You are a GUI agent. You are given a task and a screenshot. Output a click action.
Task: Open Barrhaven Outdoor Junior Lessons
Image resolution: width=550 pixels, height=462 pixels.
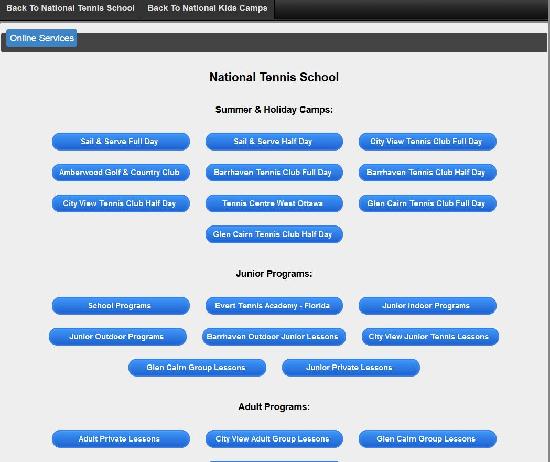pyautogui.click(x=274, y=336)
